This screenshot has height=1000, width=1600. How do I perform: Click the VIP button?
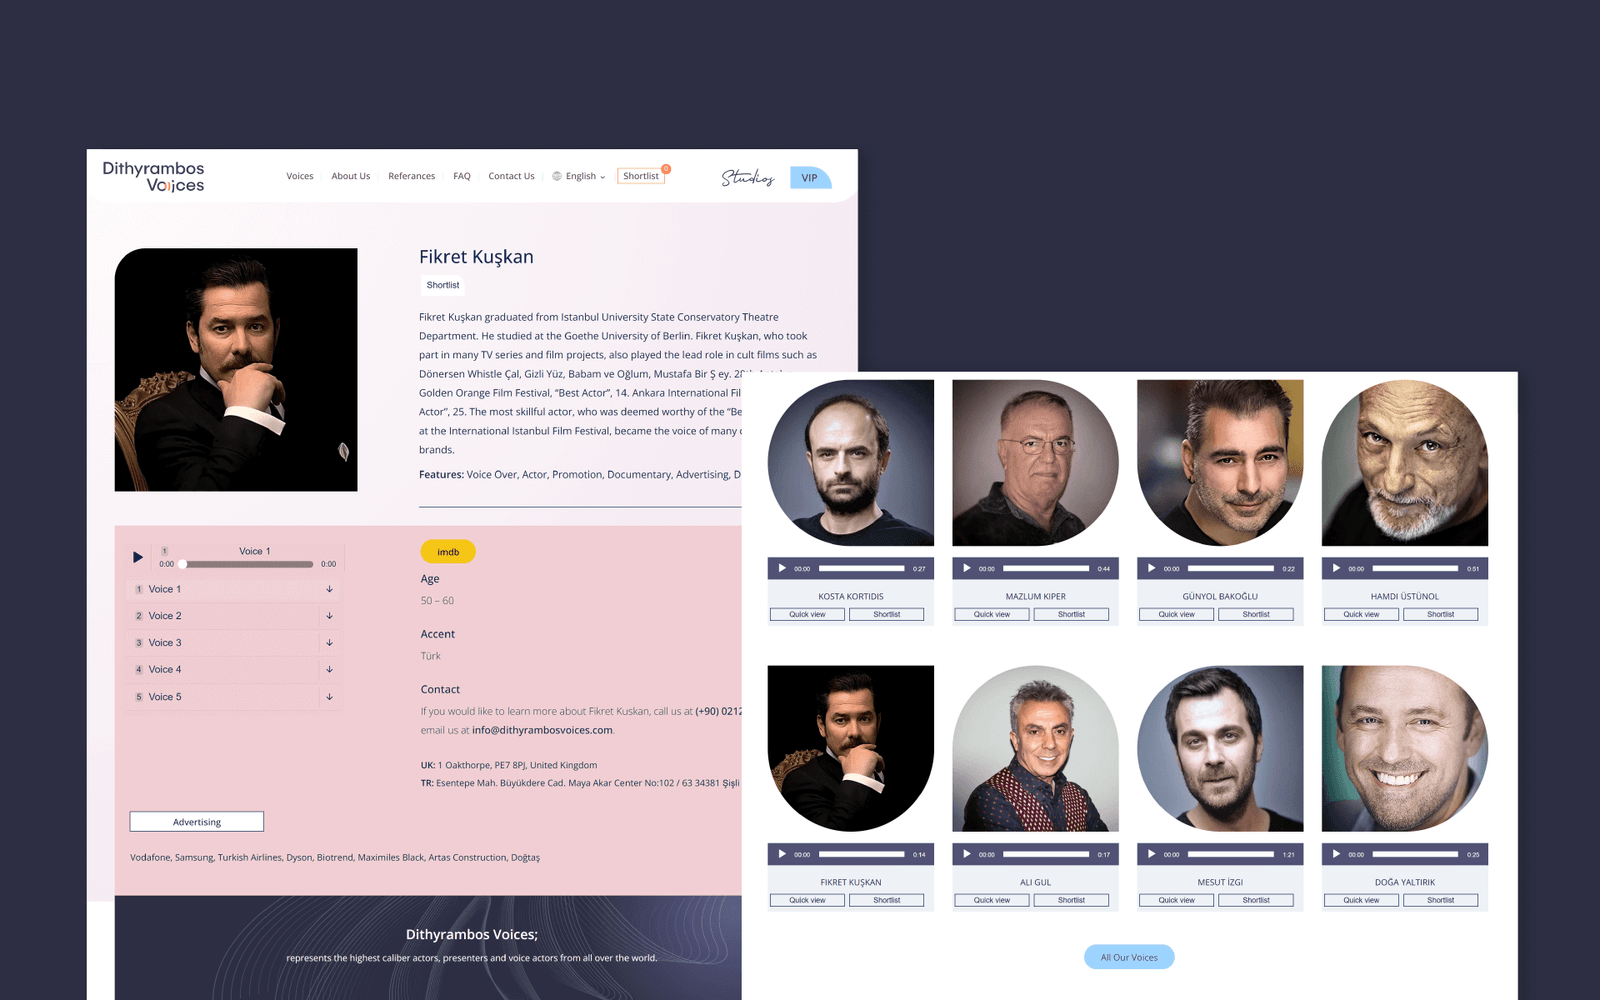(810, 178)
